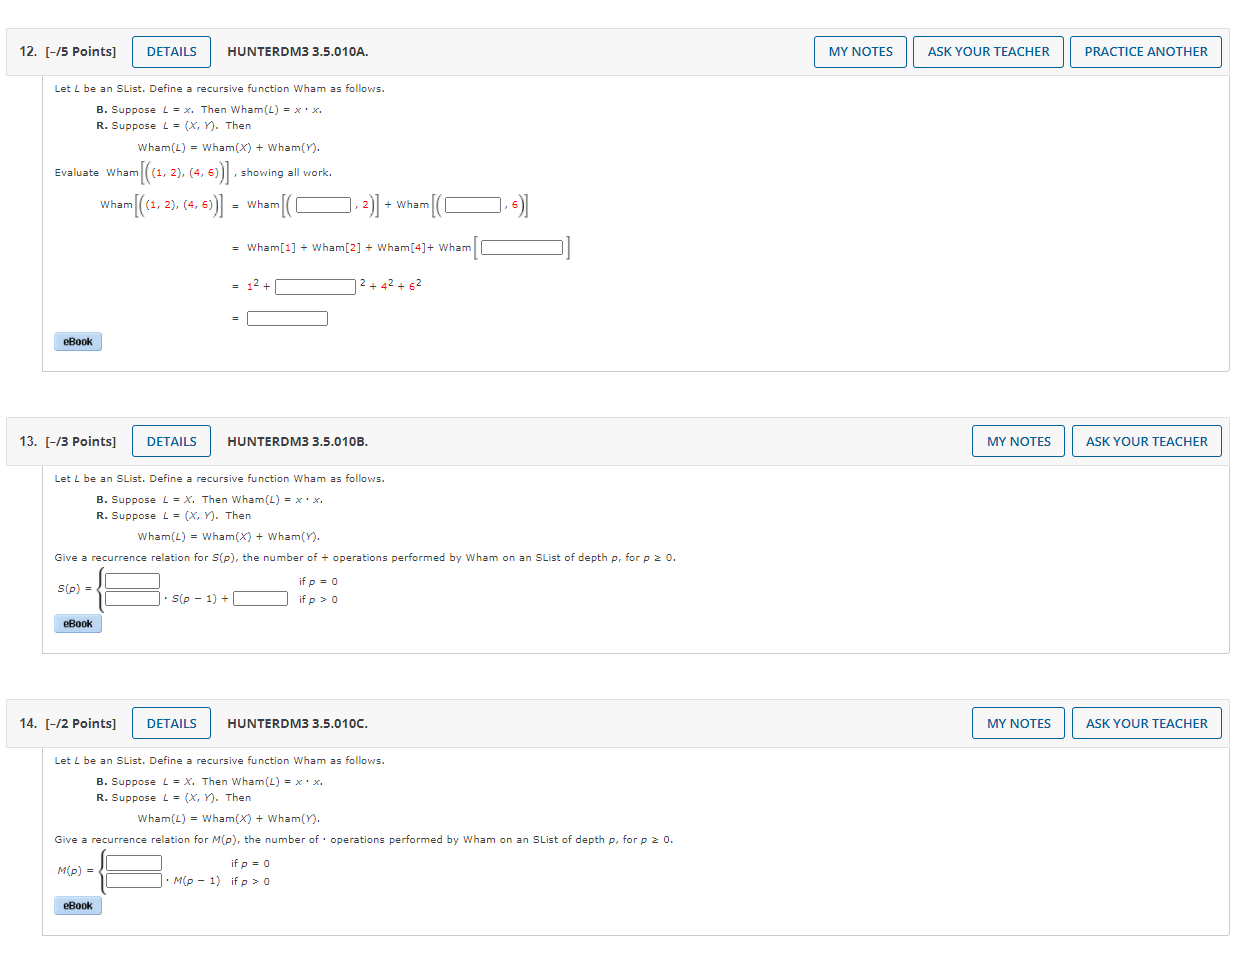The height and width of the screenshot is (960, 1238).
Task: Focus final answer blank for question 12
Action: tap(287, 319)
